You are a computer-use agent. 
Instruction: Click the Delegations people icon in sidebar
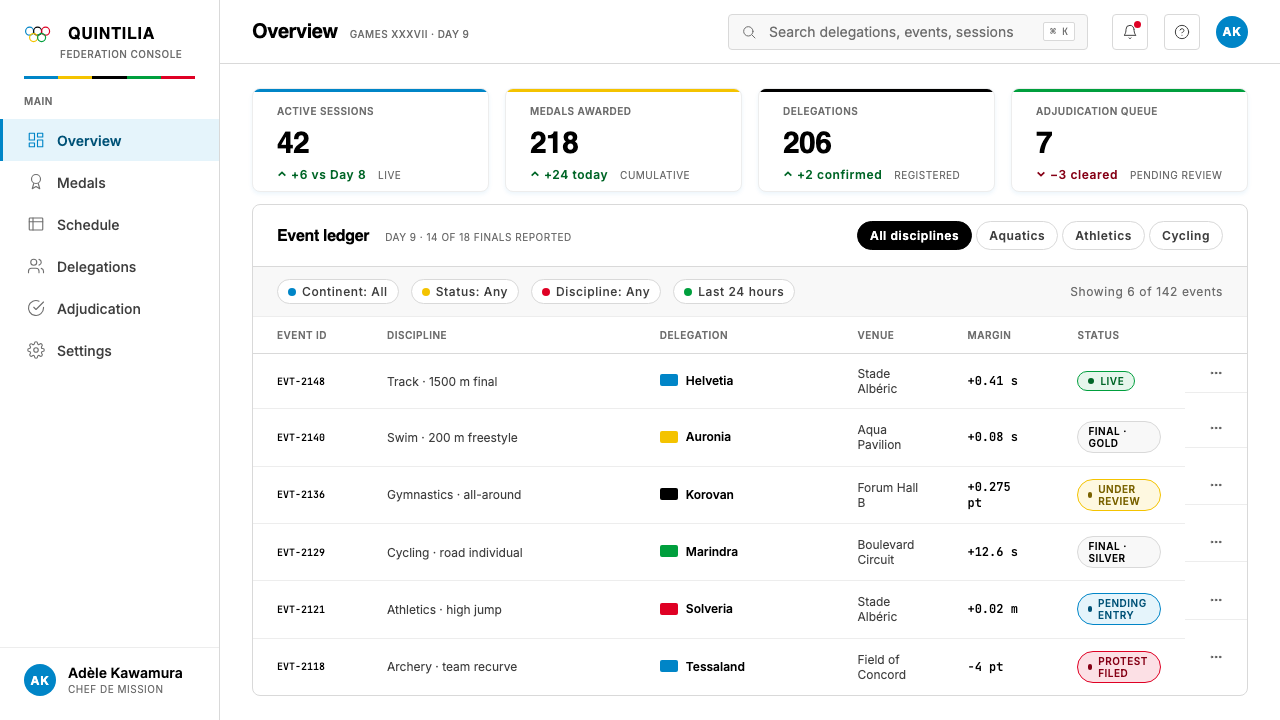[36, 267]
